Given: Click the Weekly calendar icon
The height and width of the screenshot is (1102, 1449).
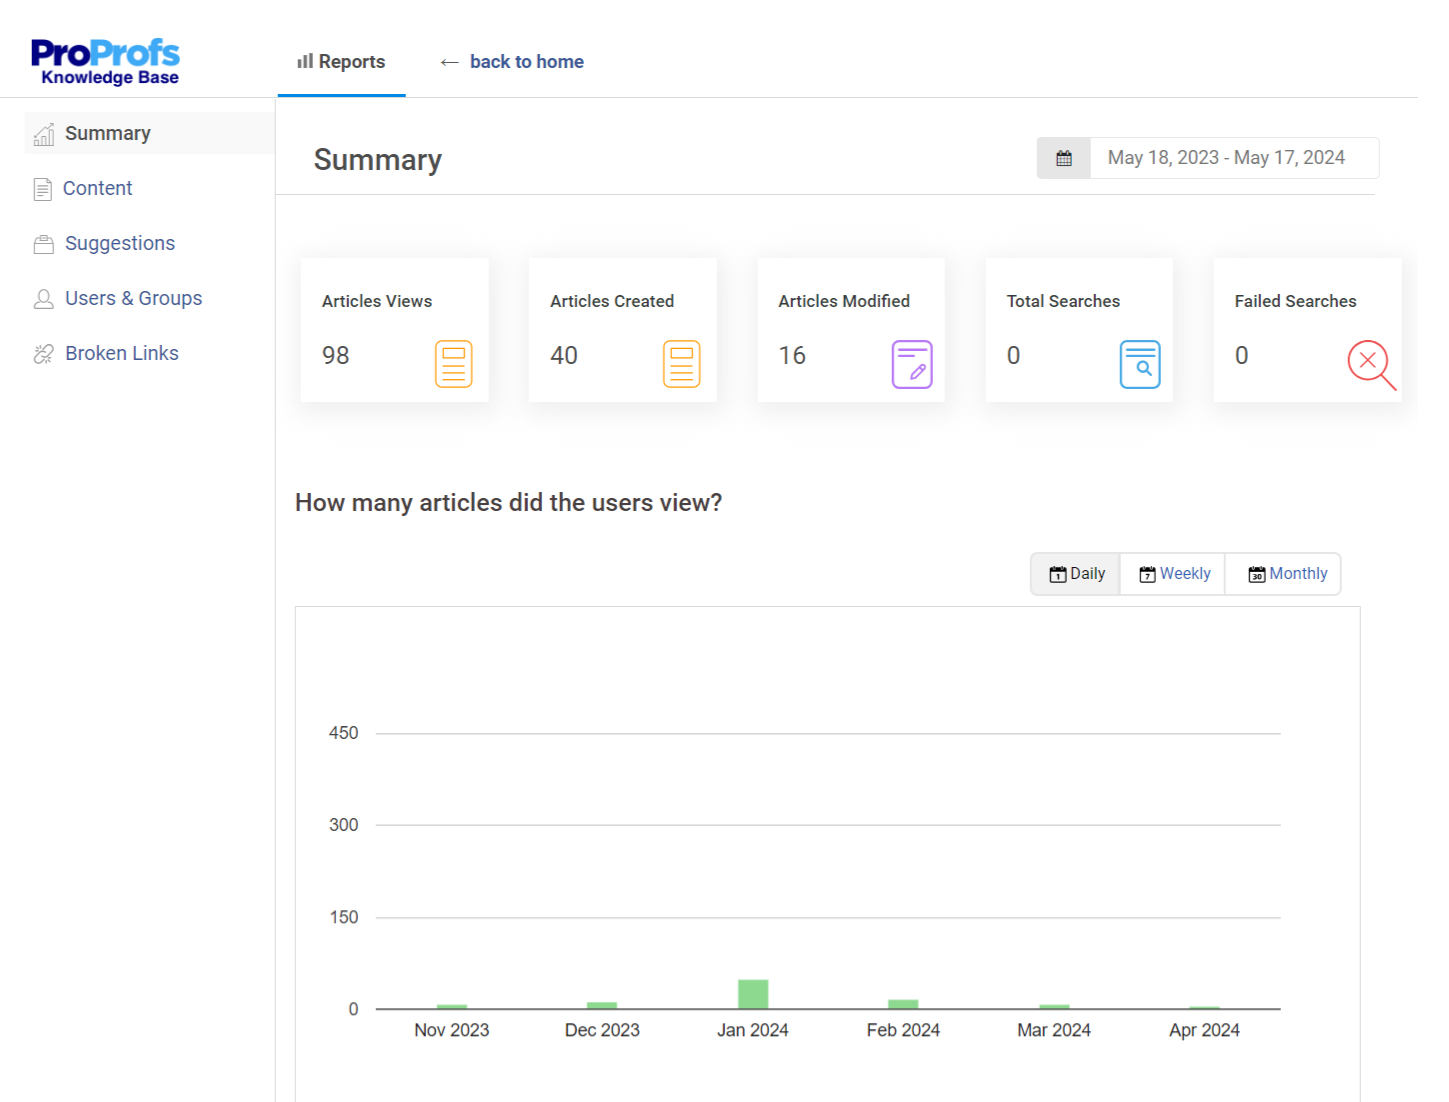Looking at the screenshot, I should [x=1148, y=575].
